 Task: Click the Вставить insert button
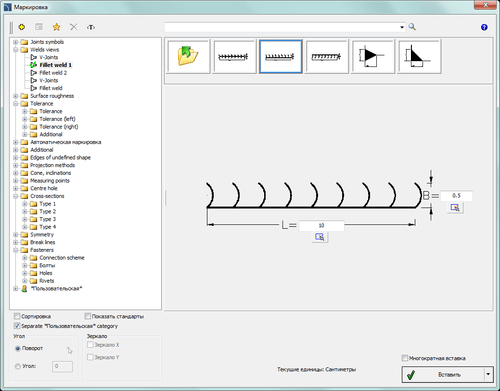[x=443, y=374]
